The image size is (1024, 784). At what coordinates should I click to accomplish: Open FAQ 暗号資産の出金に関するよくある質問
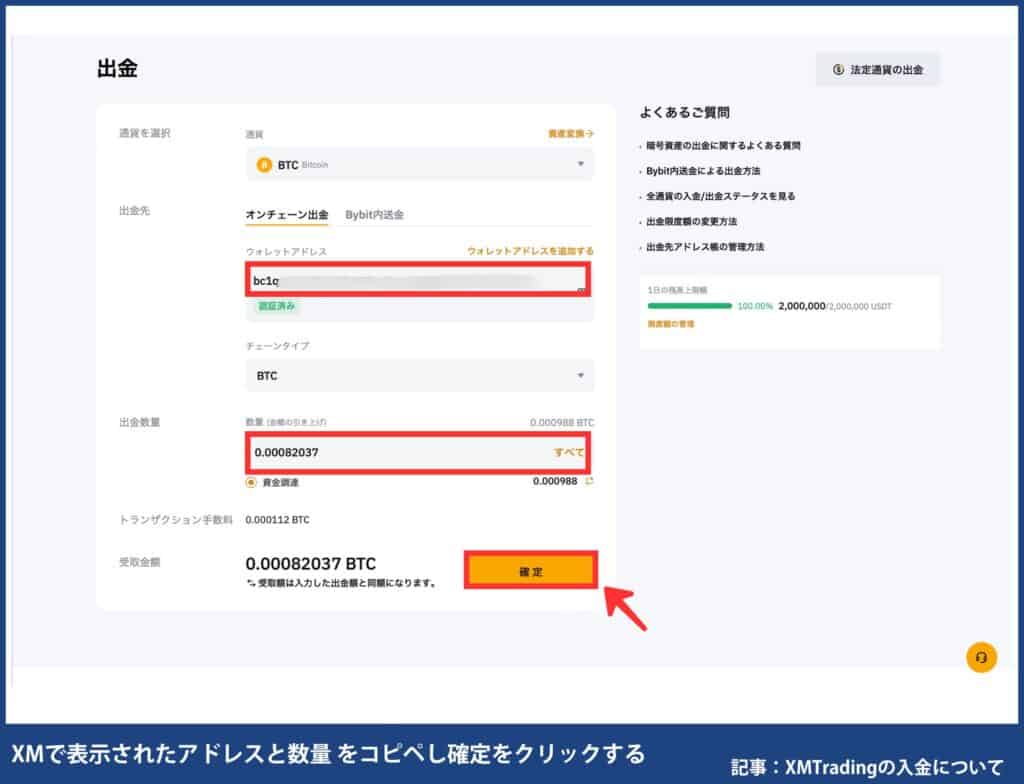coord(723,146)
